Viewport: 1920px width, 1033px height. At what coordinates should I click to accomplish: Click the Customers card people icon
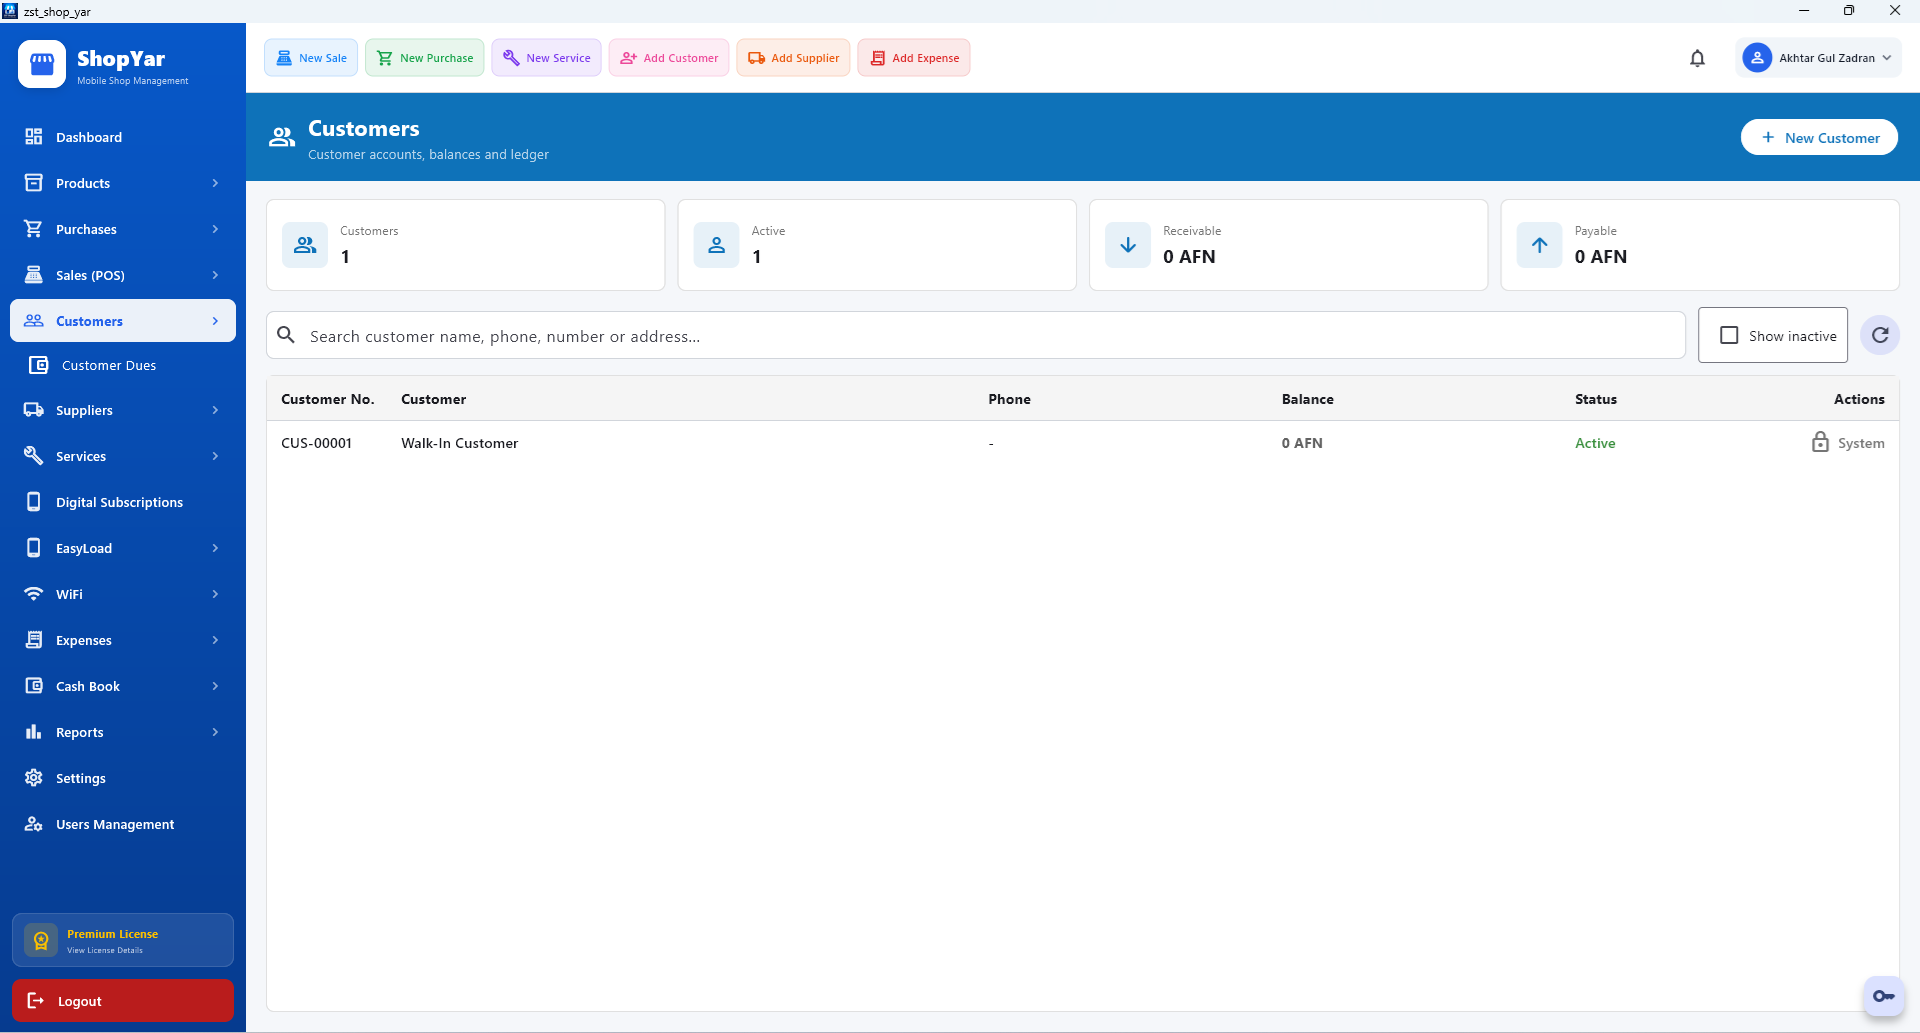click(305, 245)
